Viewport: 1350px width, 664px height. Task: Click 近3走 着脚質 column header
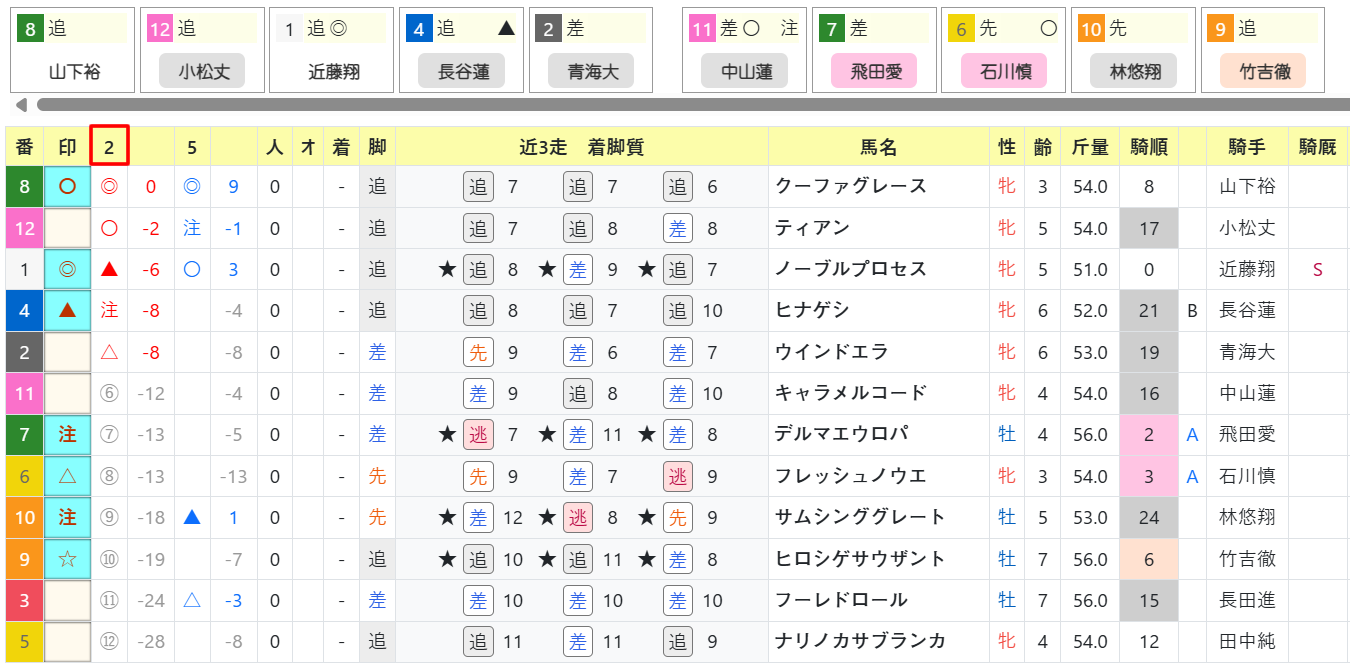[x=582, y=147]
